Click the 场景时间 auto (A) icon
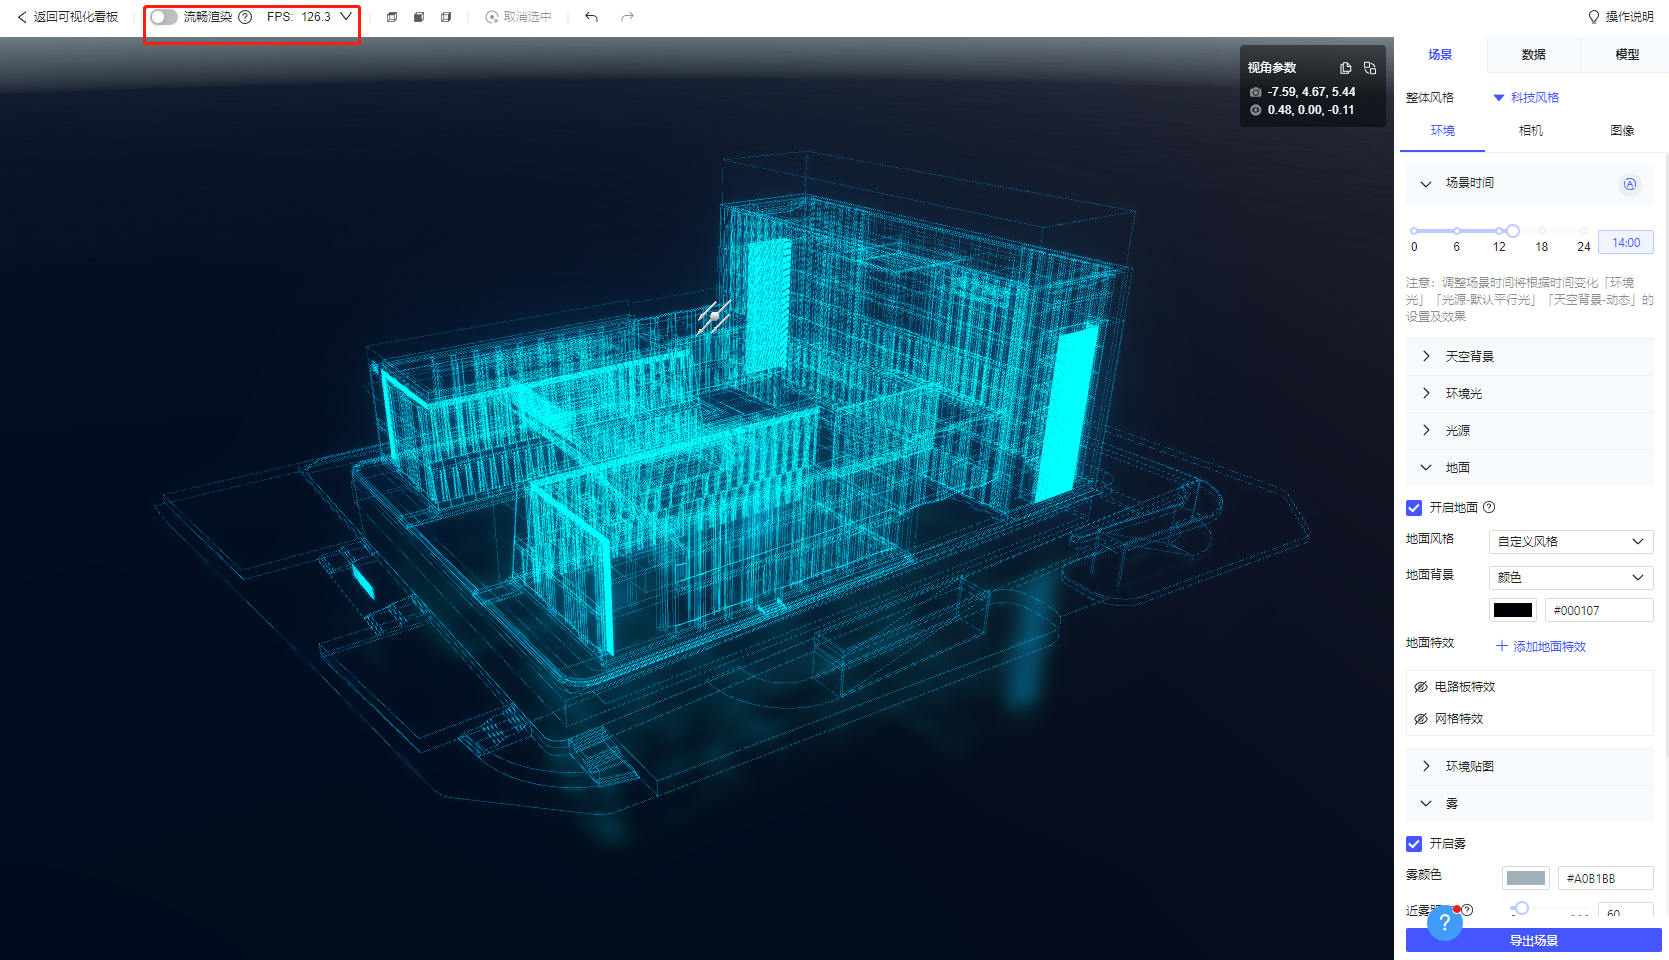The width and height of the screenshot is (1669, 960). tap(1629, 184)
